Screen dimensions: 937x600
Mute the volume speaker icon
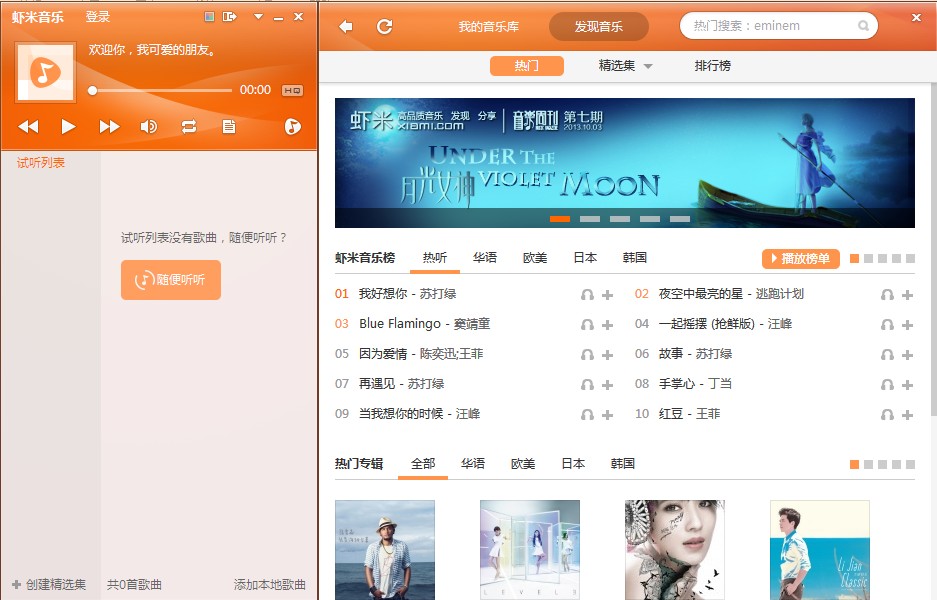[149, 126]
